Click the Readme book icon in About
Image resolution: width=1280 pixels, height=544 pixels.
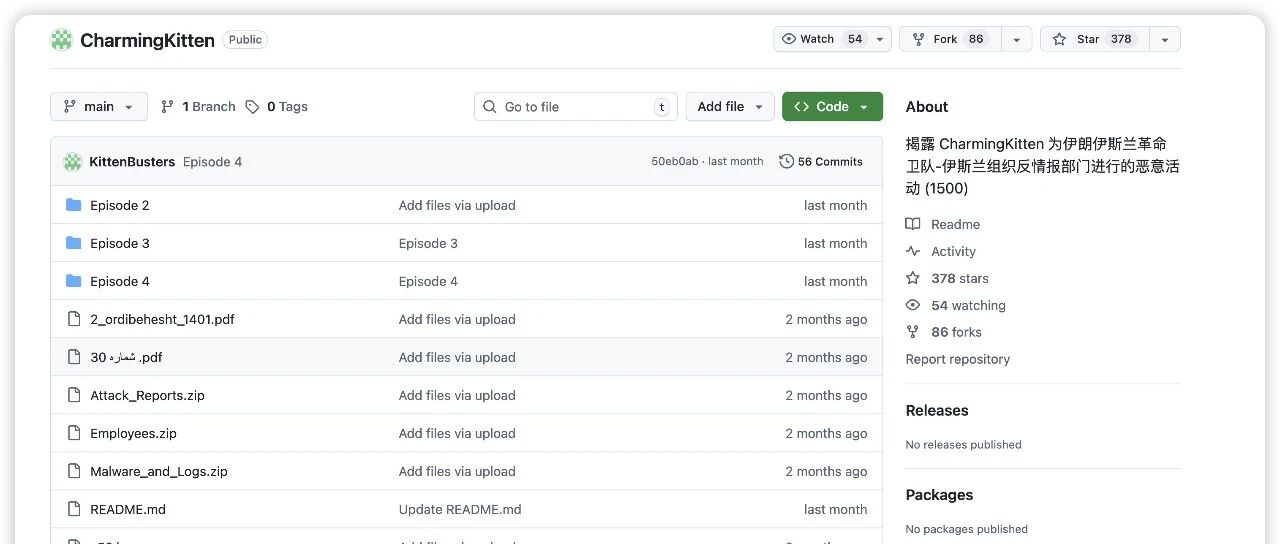click(912, 224)
